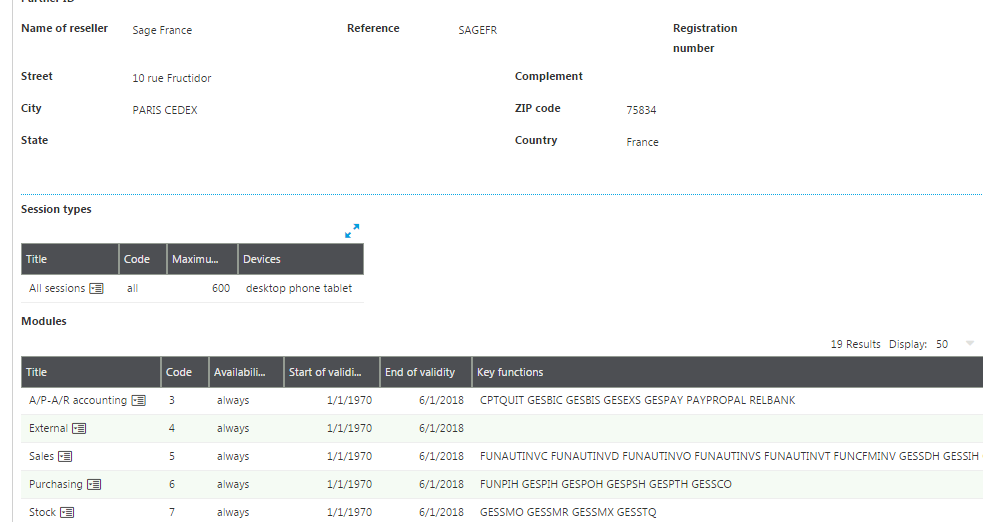The height and width of the screenshot is (522, 983).
Task: Click the Key functions column header
Action: click(727, 372)
